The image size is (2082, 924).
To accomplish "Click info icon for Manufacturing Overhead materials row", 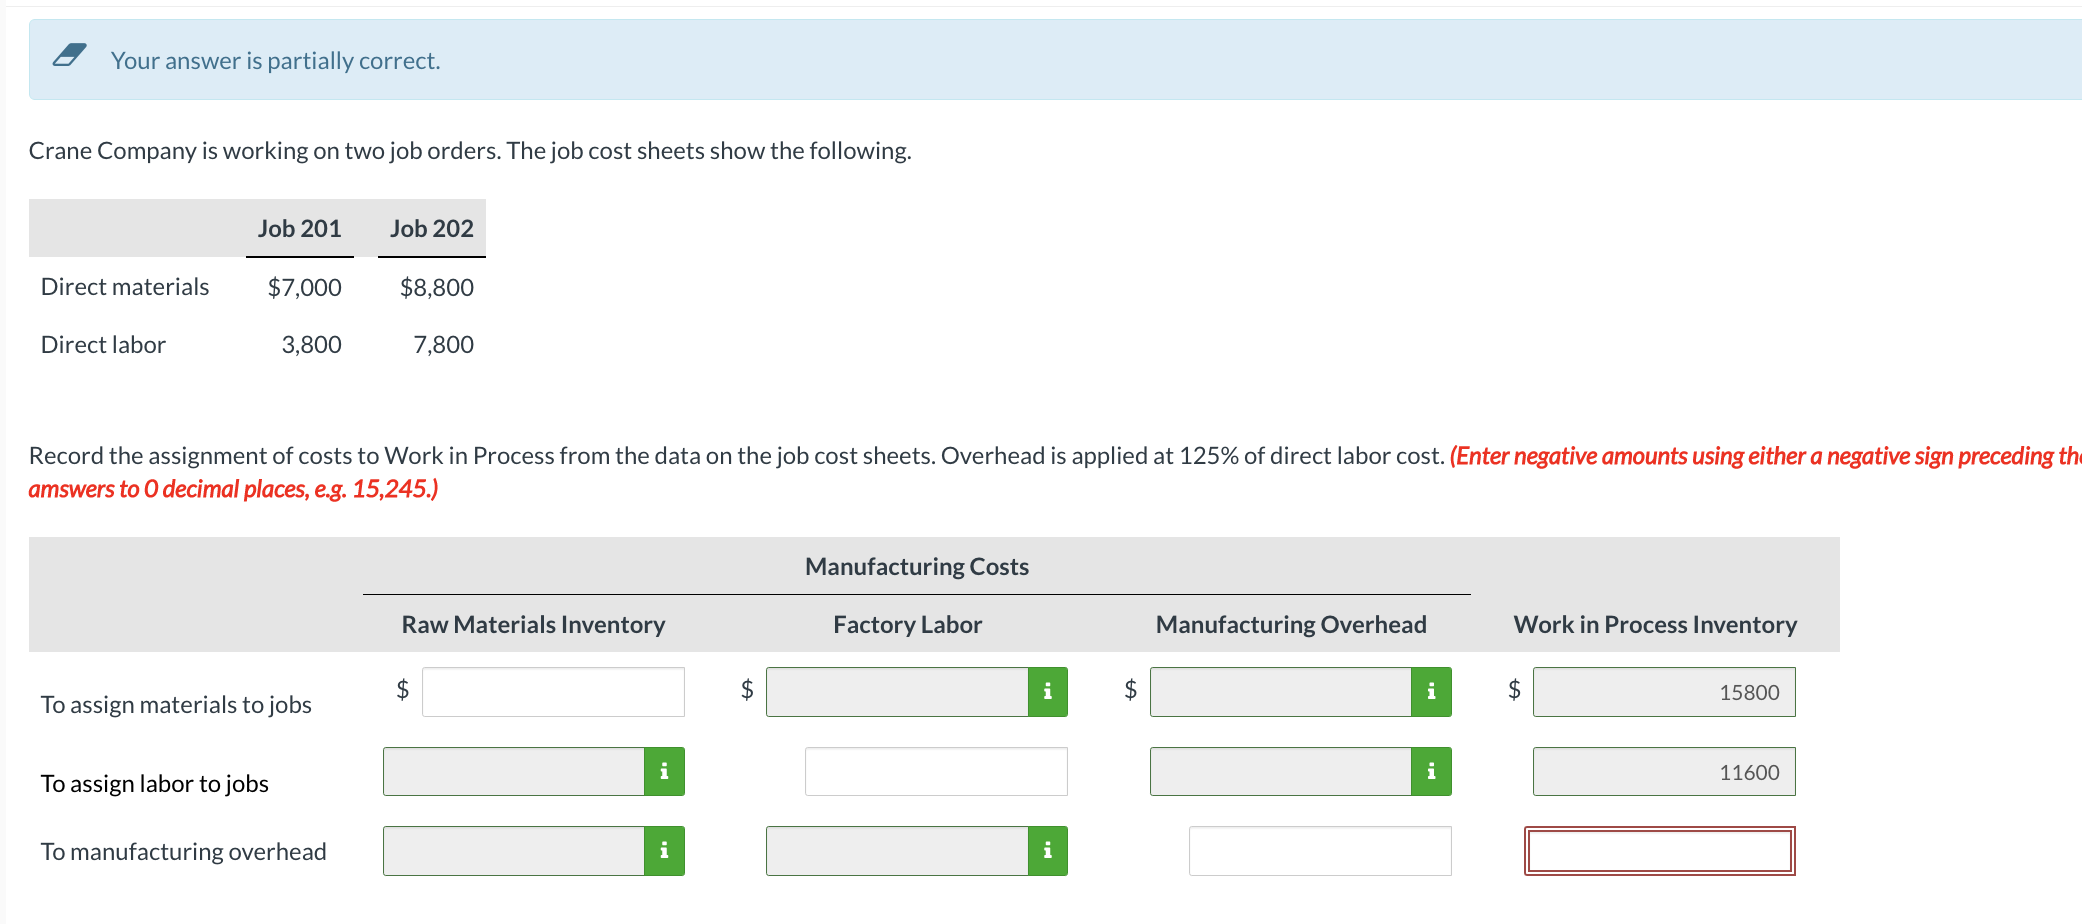I will [x=1431, y=692].
